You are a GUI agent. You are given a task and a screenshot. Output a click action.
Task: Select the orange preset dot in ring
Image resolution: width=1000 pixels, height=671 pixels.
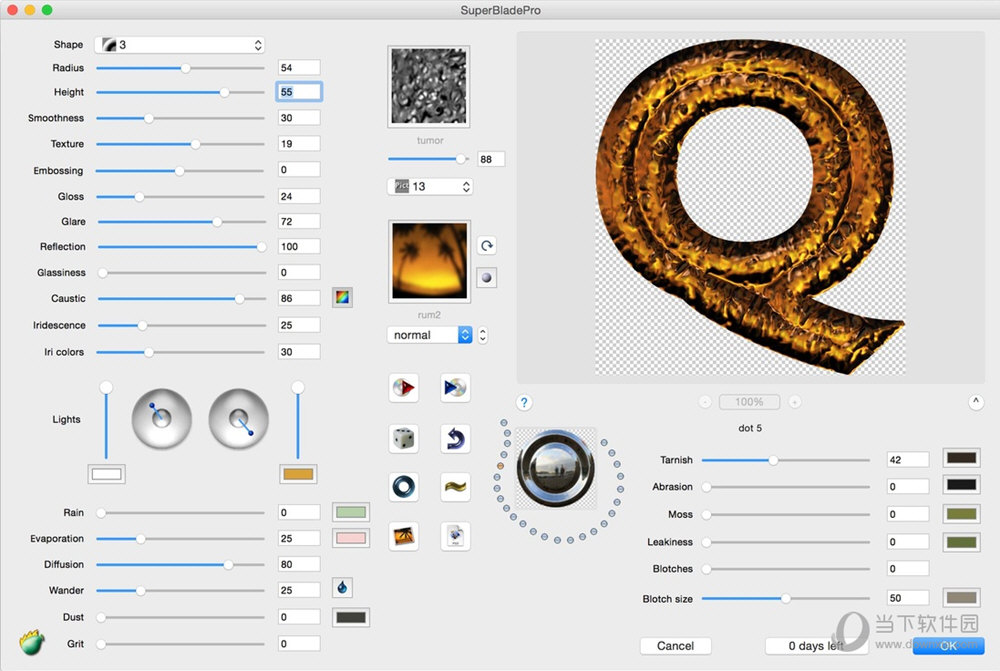(x=500, y=466)
